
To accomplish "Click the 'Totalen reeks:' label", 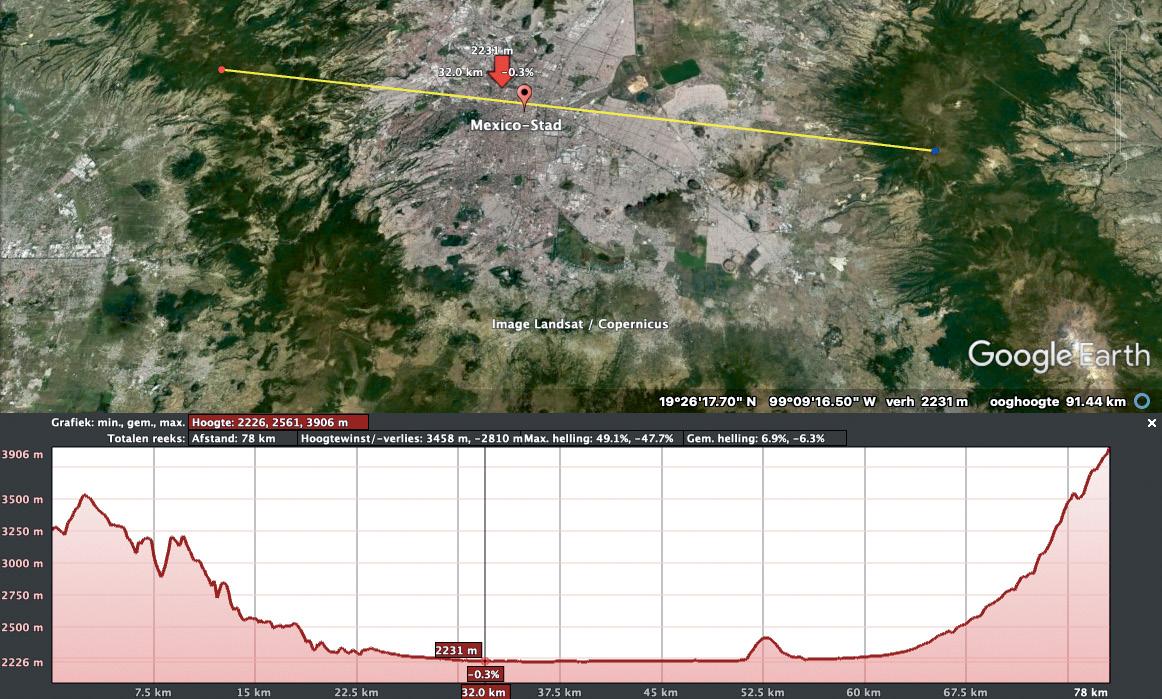I will [146, 438].
